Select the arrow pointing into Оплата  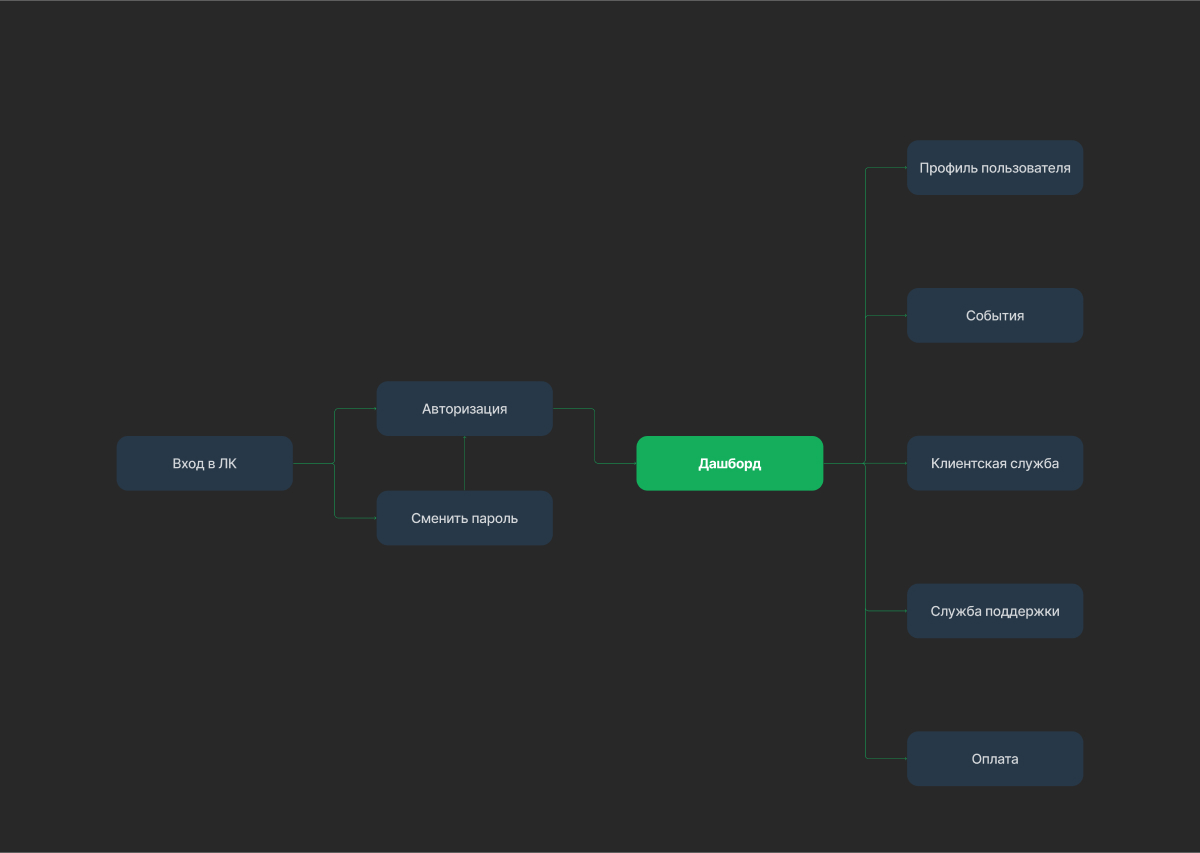click(x=886, y=758)
